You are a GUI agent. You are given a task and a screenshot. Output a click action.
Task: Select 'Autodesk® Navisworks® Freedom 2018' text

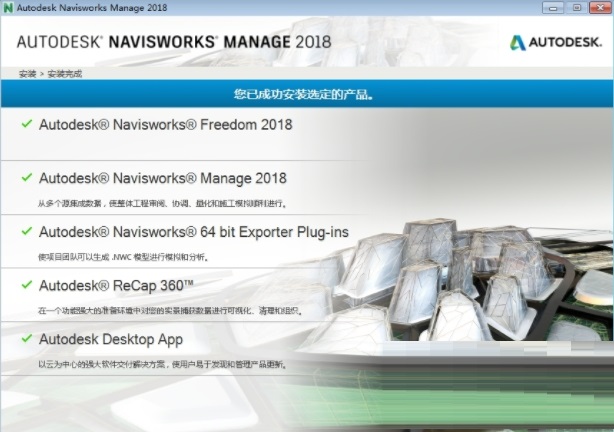coord(166,125)
